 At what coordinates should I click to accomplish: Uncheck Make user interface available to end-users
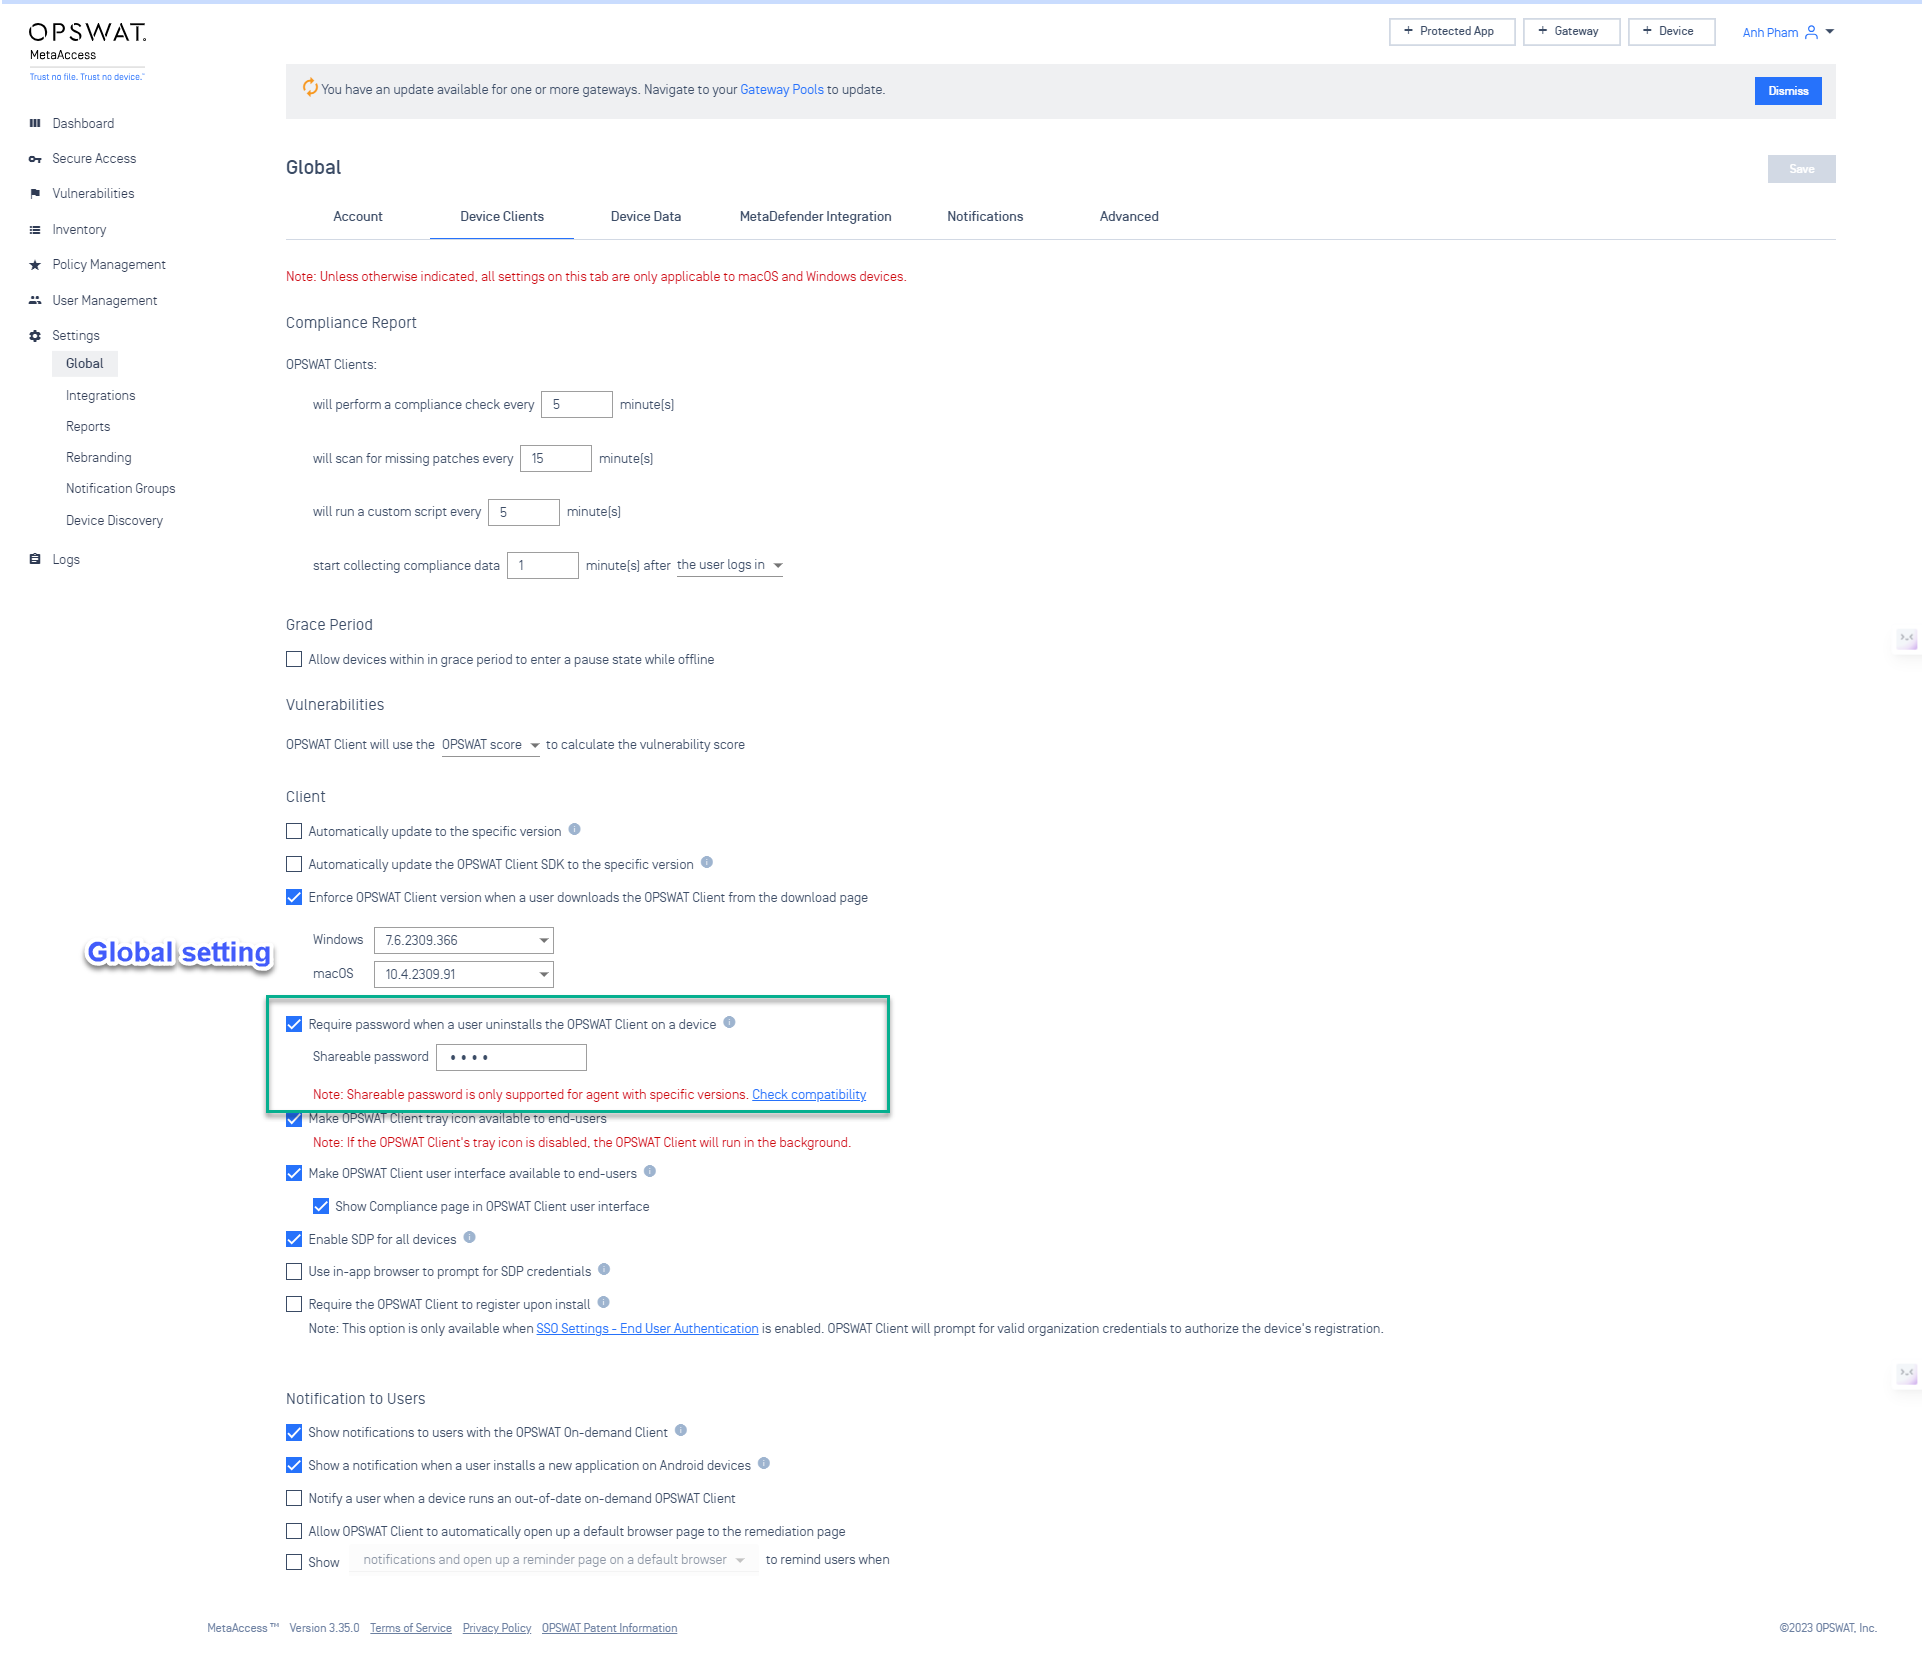pyautogui.click(x=294, y=1174)
